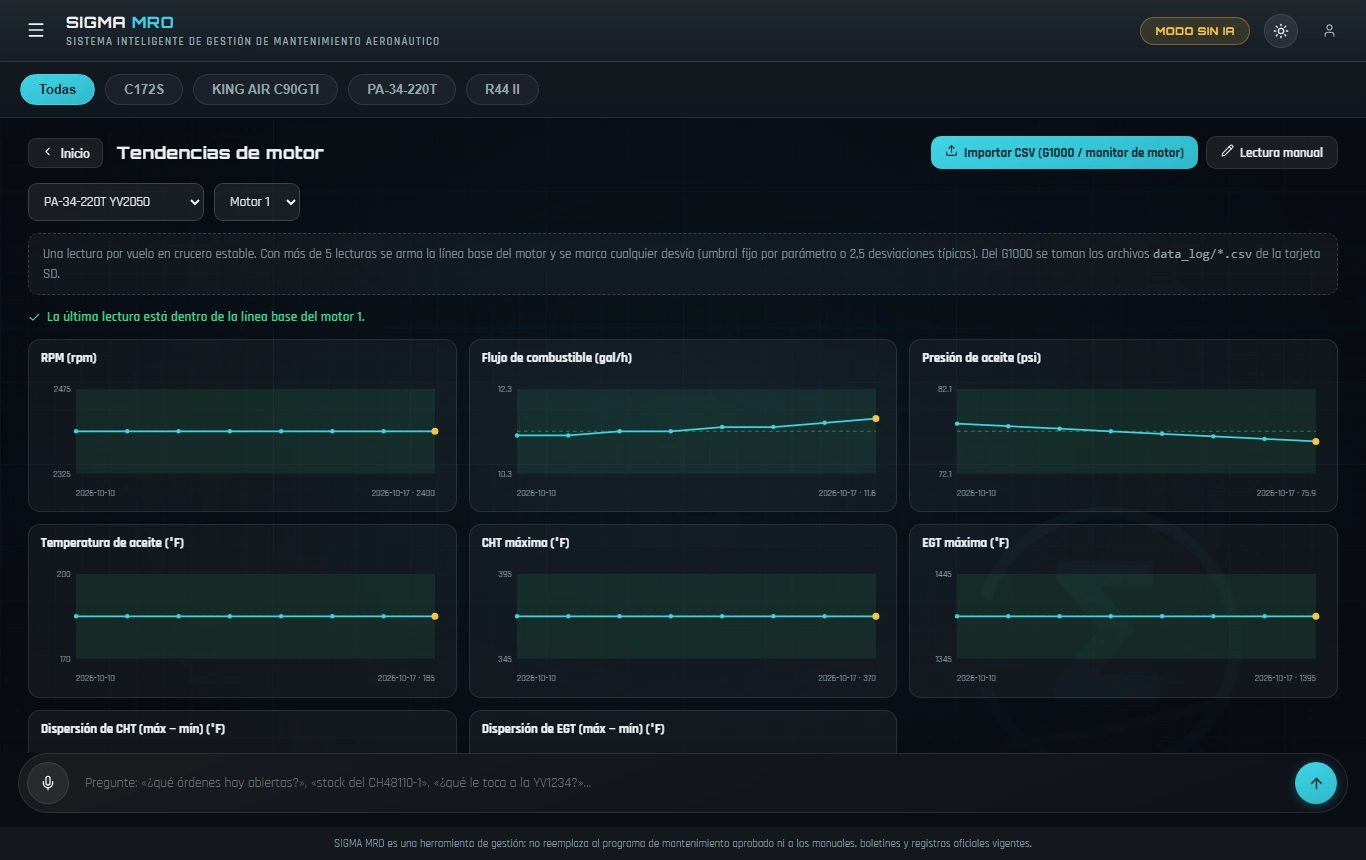The width and height of the screenshot is (1366, 860).
Task: Click the 2026-10-17 · 2400 RPM reading label
Action: click(x=403, y=493)
